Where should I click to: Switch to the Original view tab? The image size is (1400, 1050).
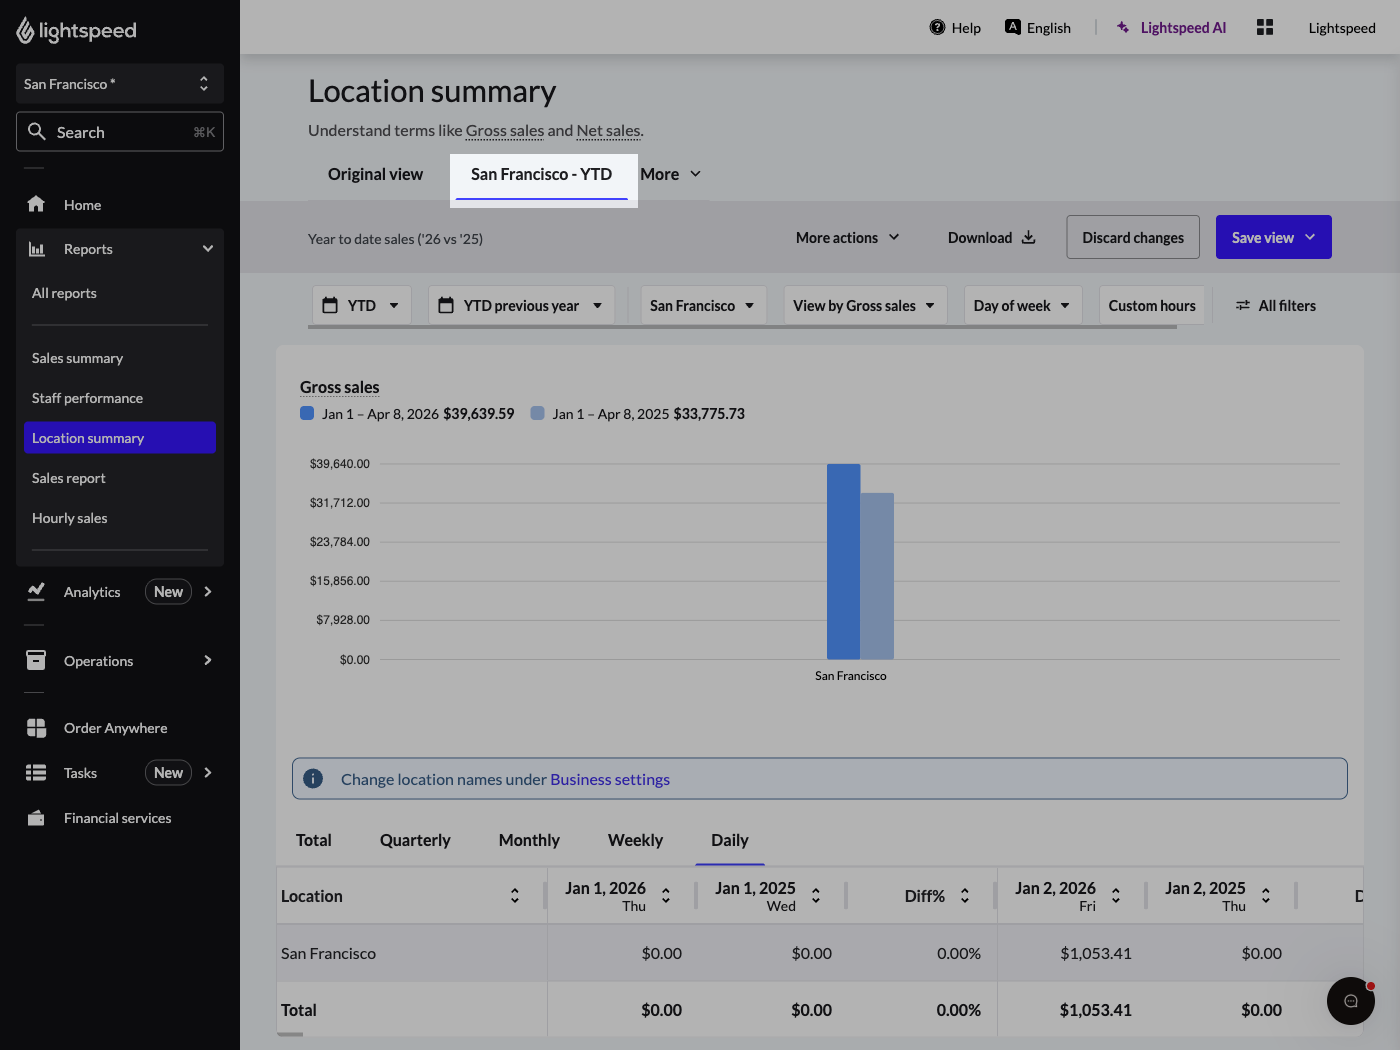(375, 174)
